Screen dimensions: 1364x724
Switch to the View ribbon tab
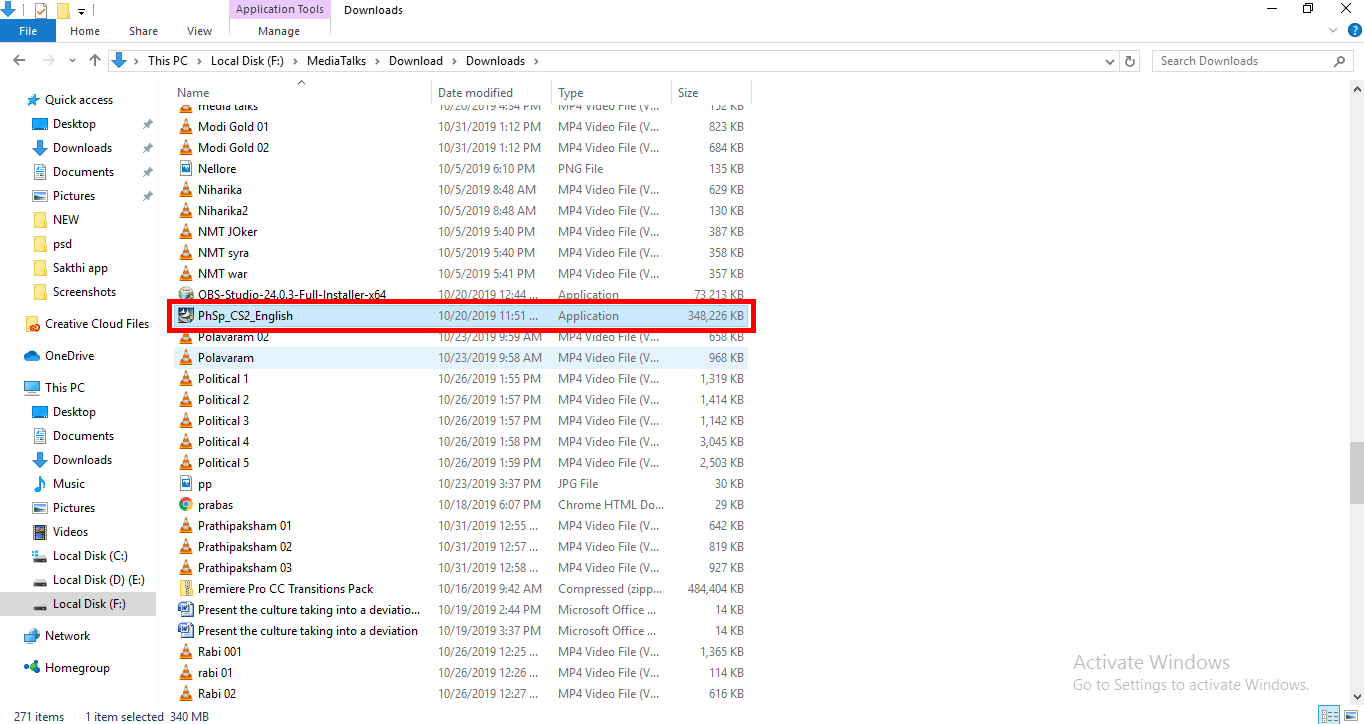pyautogui.click(x=198, y=31)
